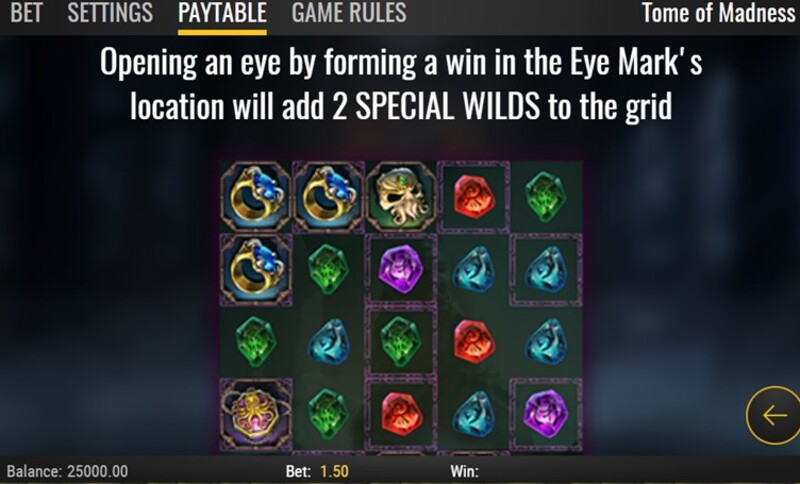Select the PAYTABLE tab
This screenshot has width=800, height=484.
pos(222,13)
